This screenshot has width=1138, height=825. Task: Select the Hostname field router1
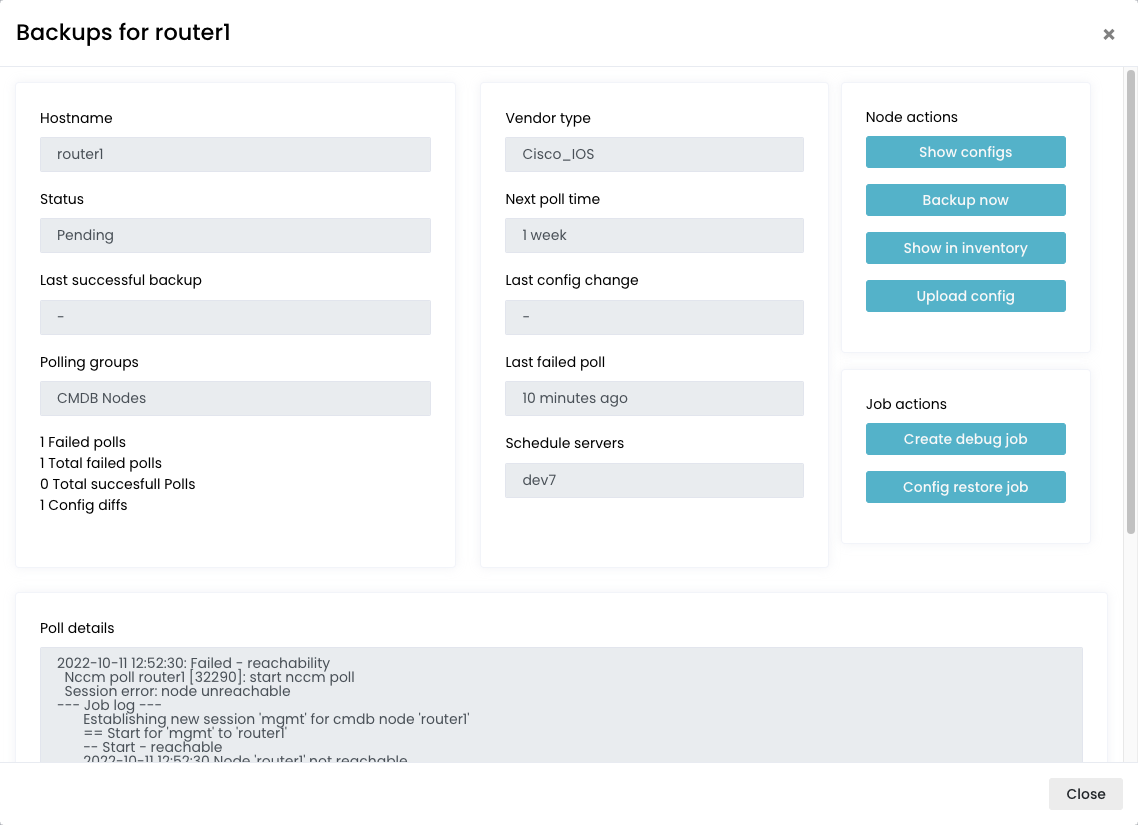235,154
